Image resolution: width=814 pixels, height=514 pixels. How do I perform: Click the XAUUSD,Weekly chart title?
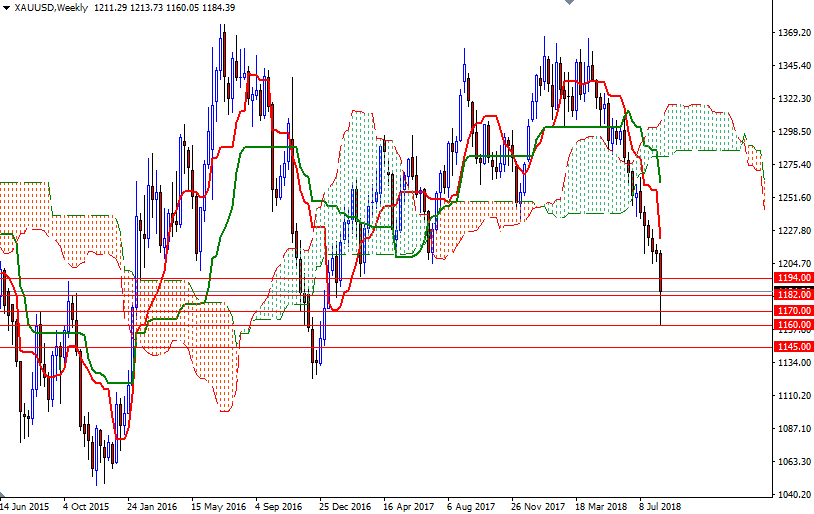[x=50, y=8]
